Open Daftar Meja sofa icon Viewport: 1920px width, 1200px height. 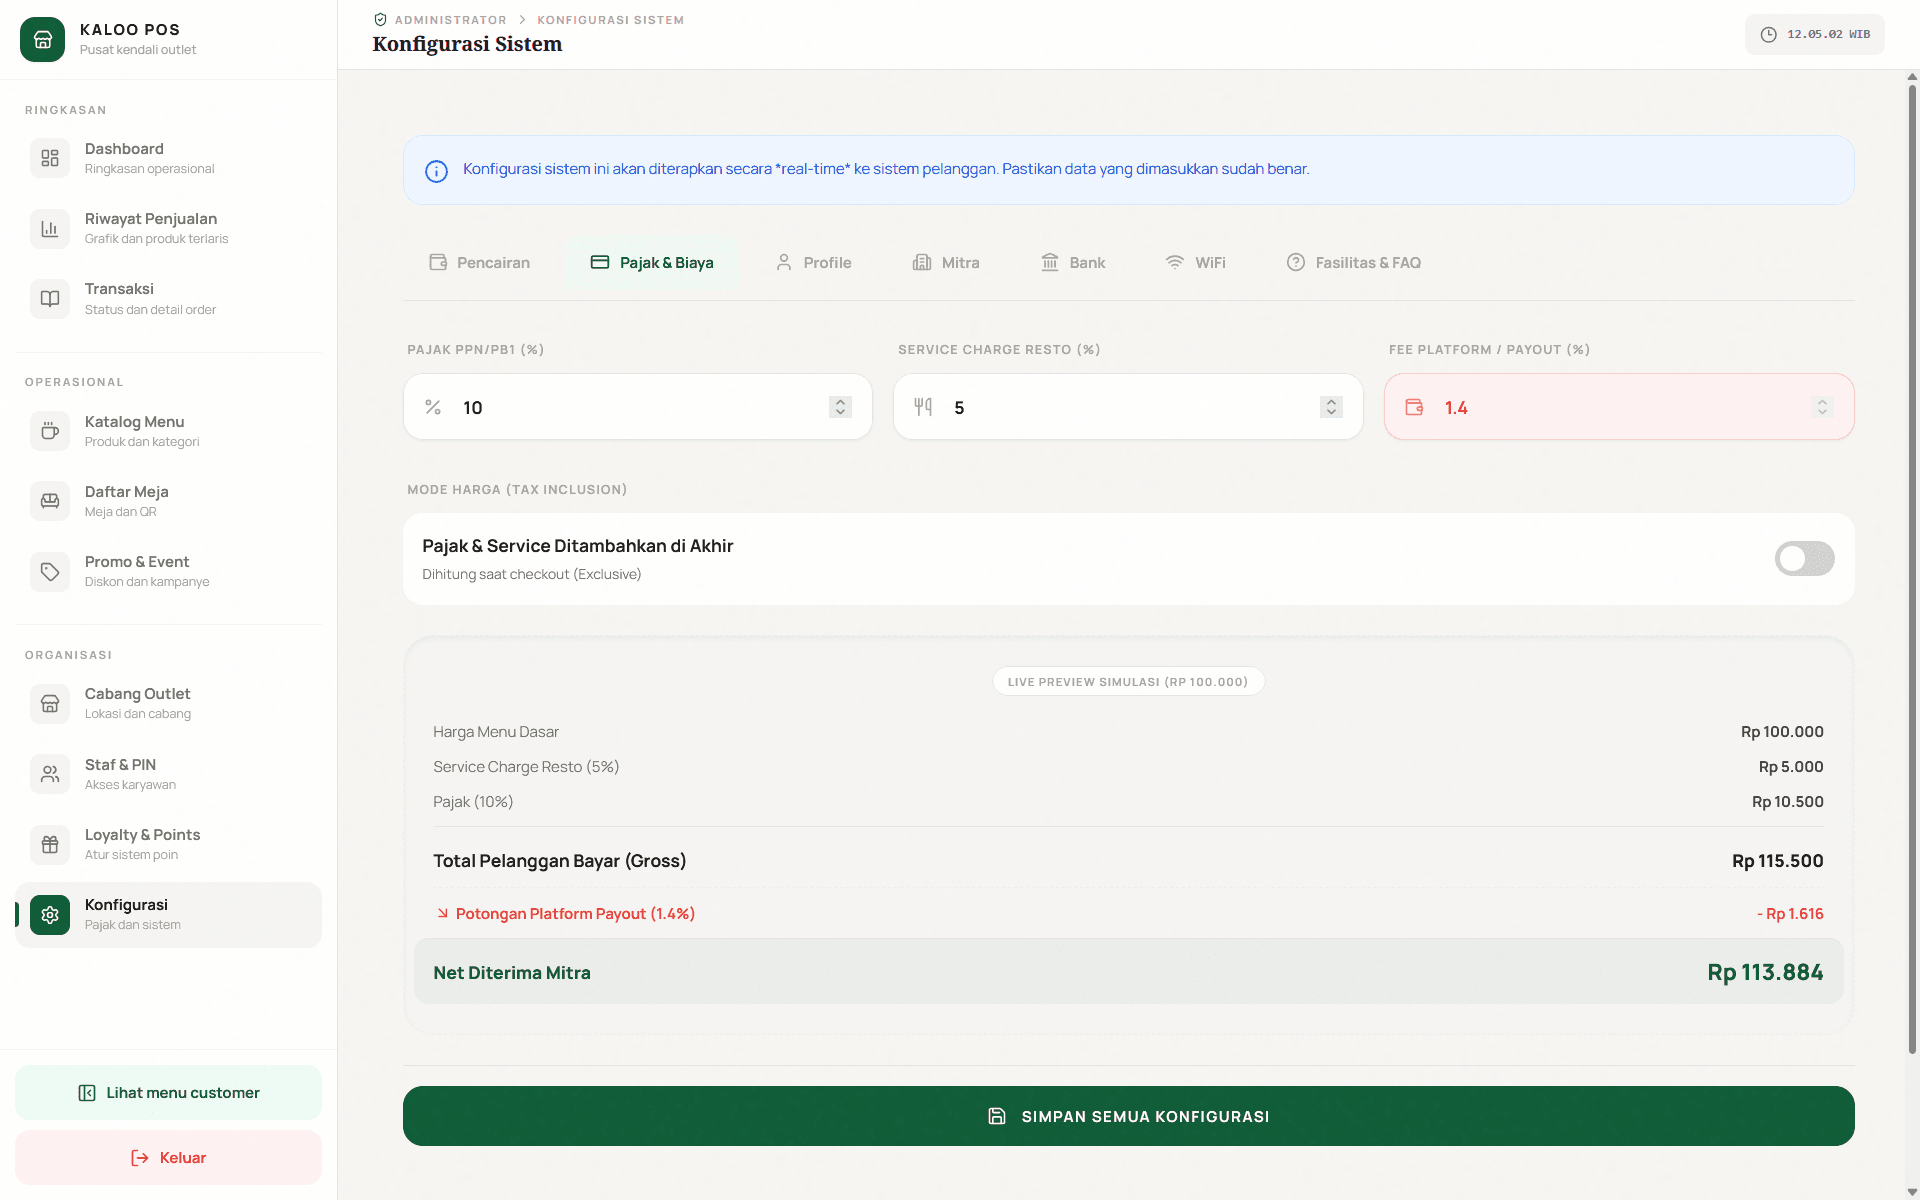tap(50, 501)
